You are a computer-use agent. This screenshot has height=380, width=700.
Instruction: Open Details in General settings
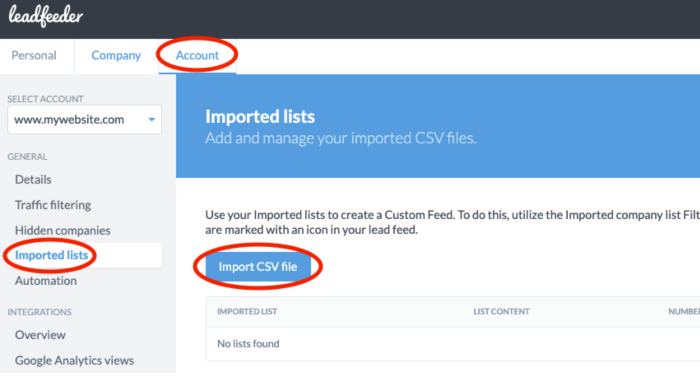click(x=33, y=180)
